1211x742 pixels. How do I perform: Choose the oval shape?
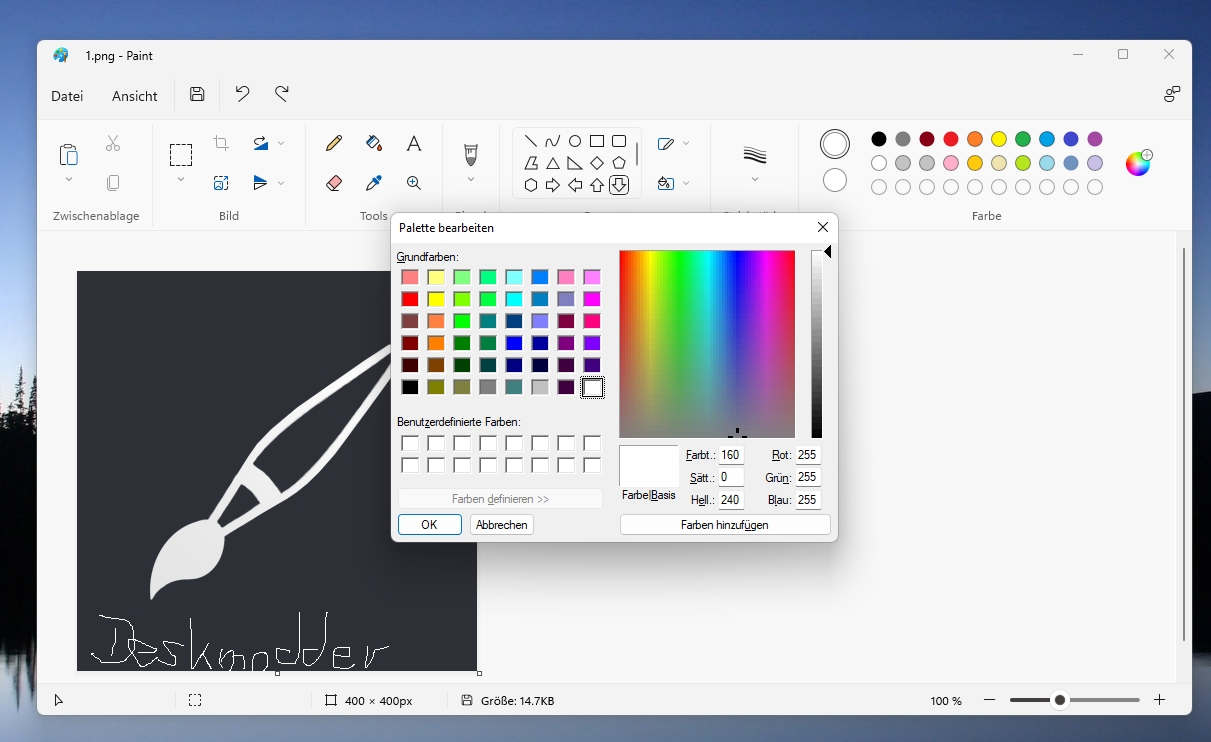pyautogui.click(x=575, y=141)
